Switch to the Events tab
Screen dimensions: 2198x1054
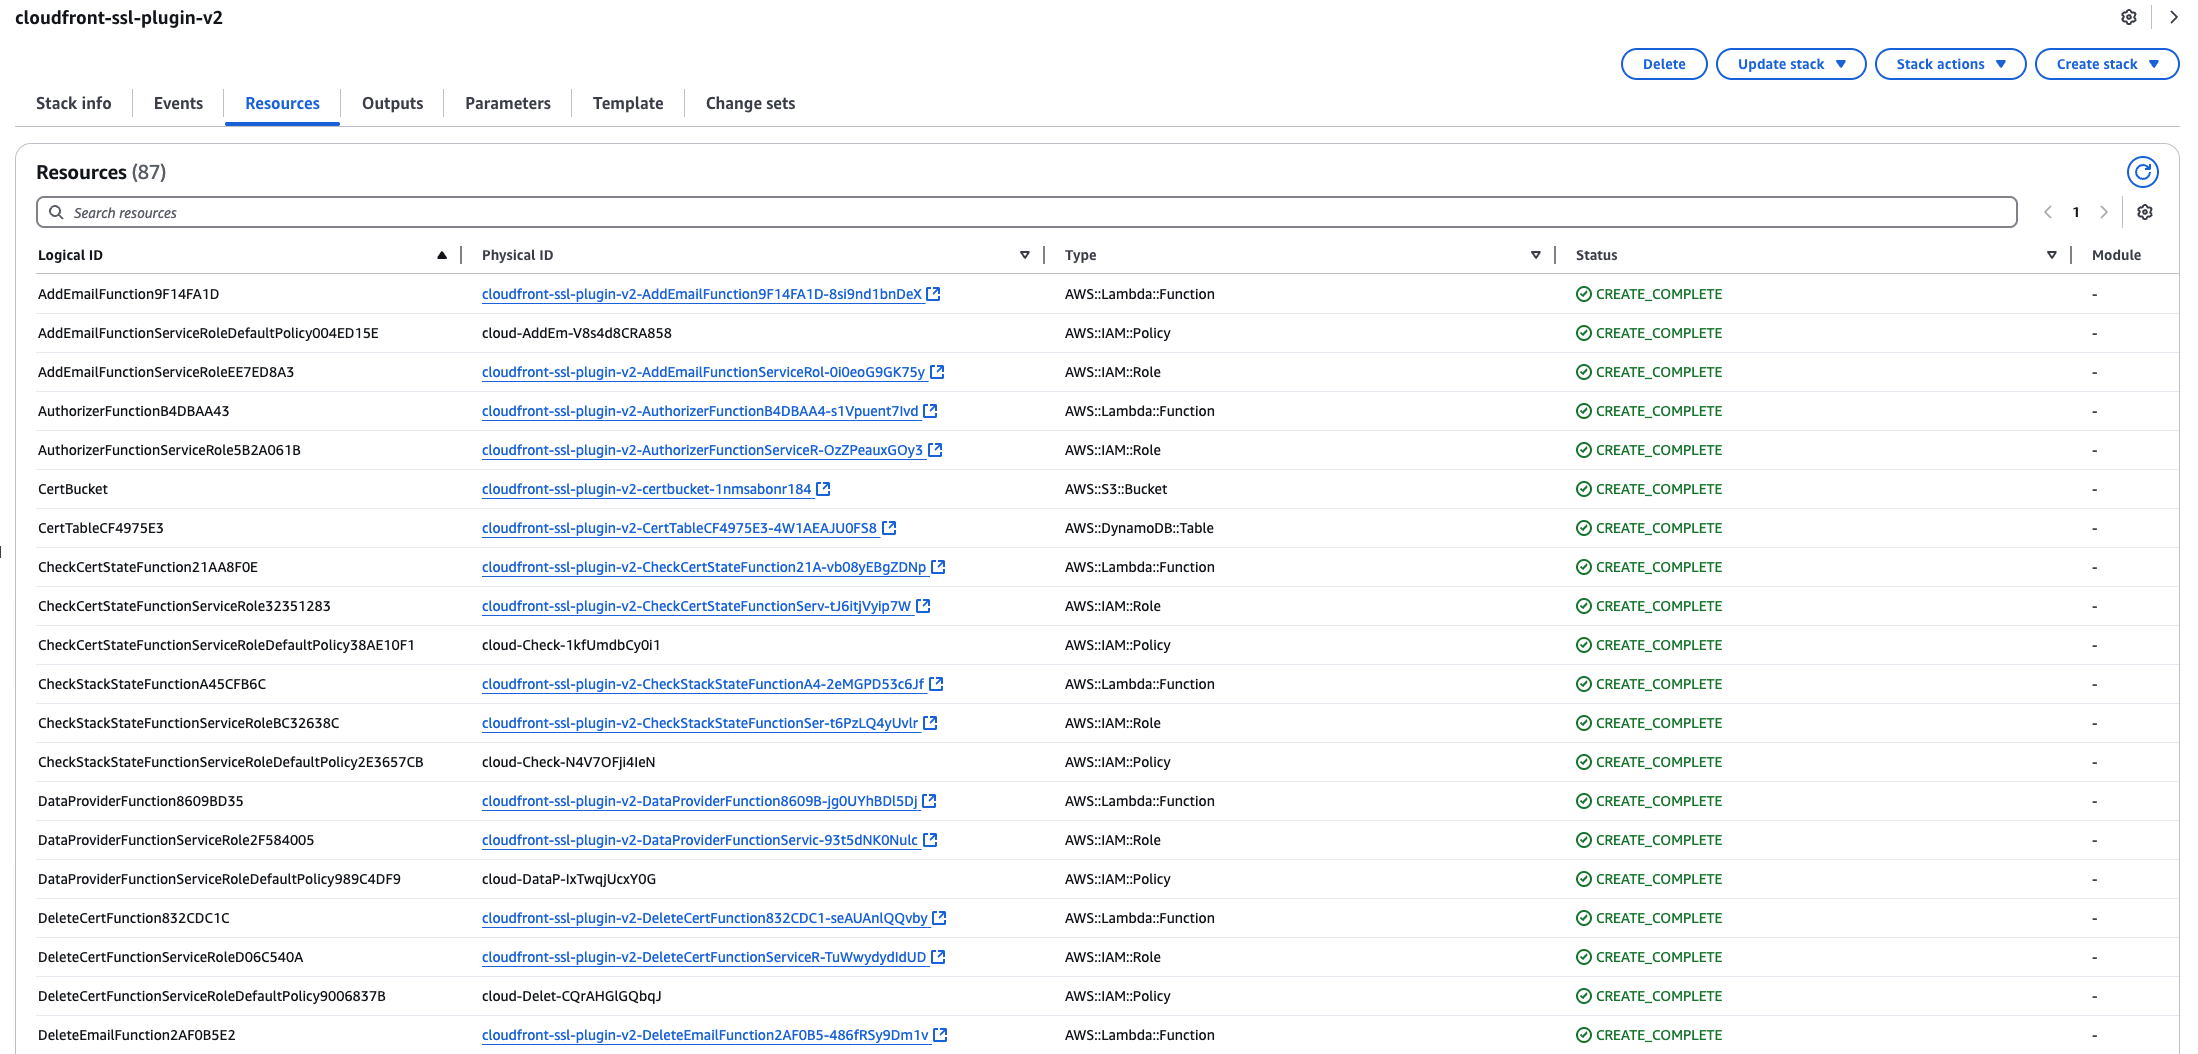(x=178, y=103)
